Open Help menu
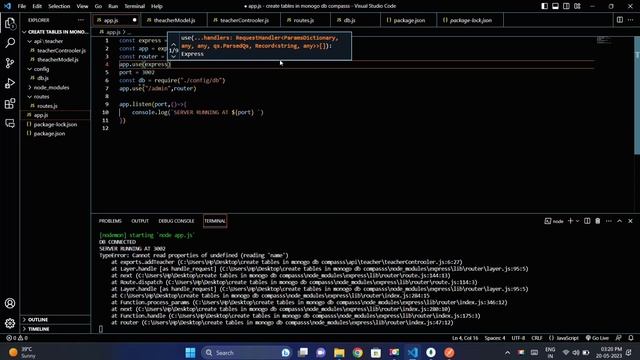 [157, 6]
